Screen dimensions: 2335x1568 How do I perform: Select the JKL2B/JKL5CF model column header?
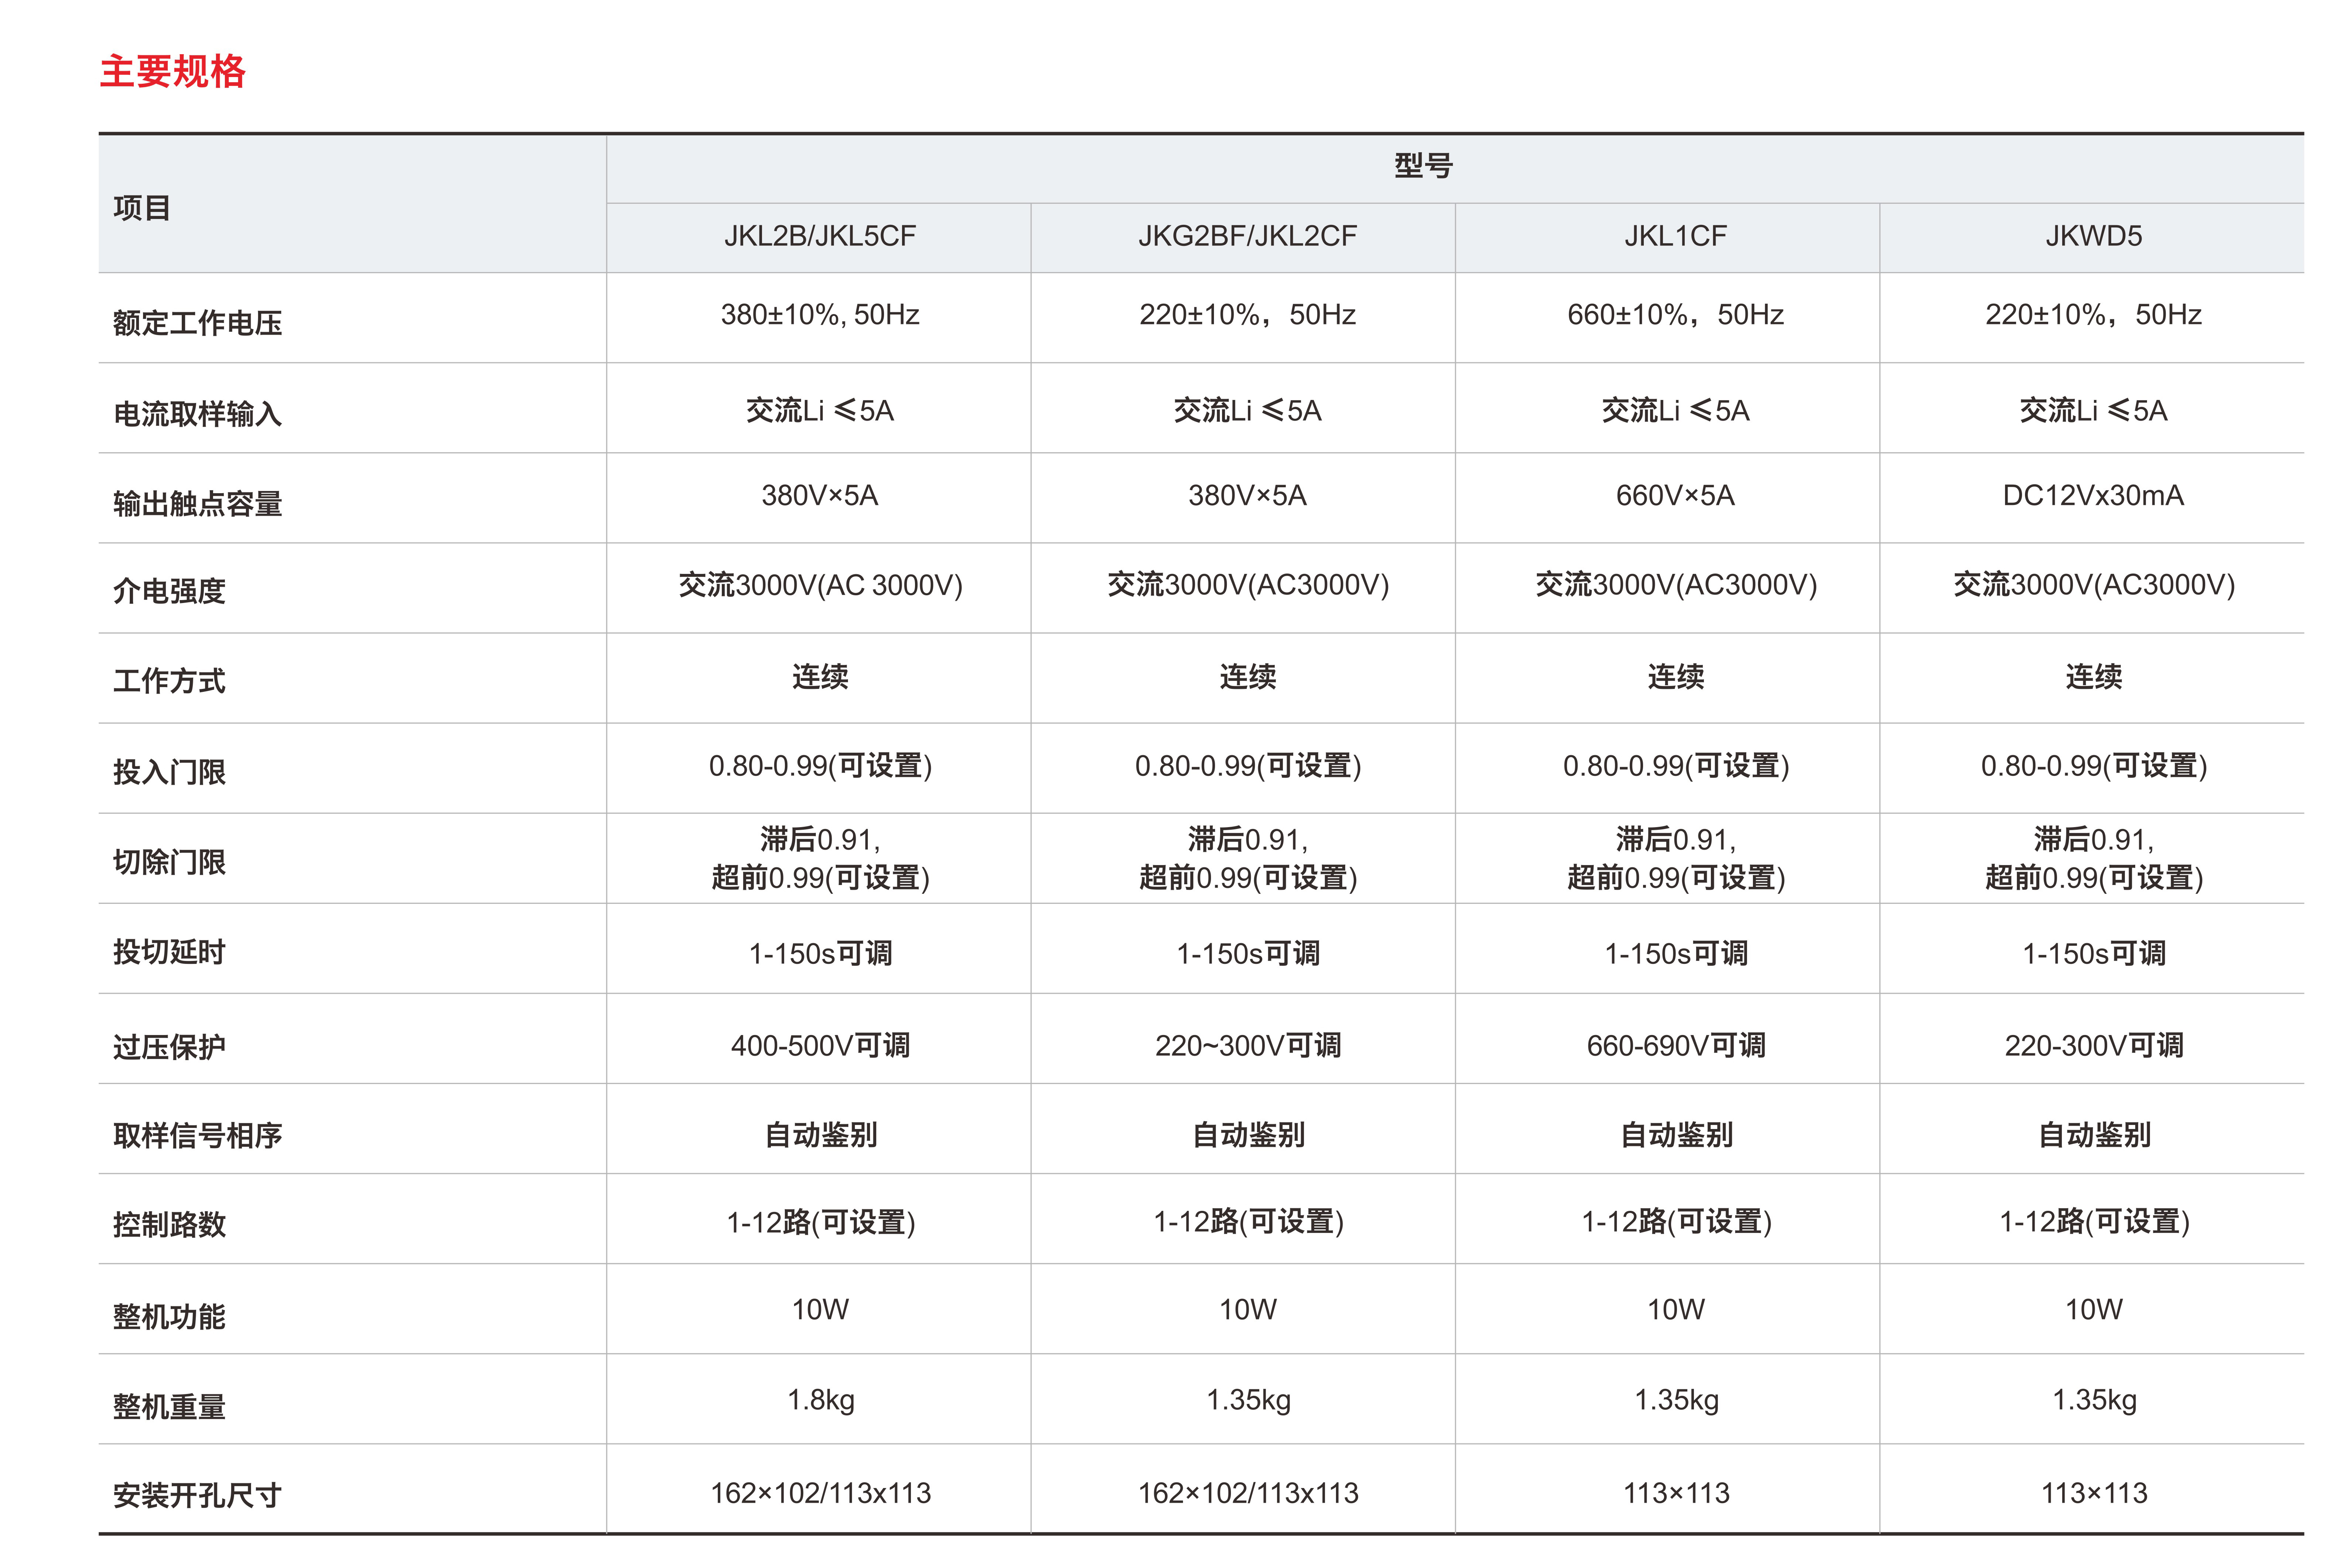click(x=819, y=236)
